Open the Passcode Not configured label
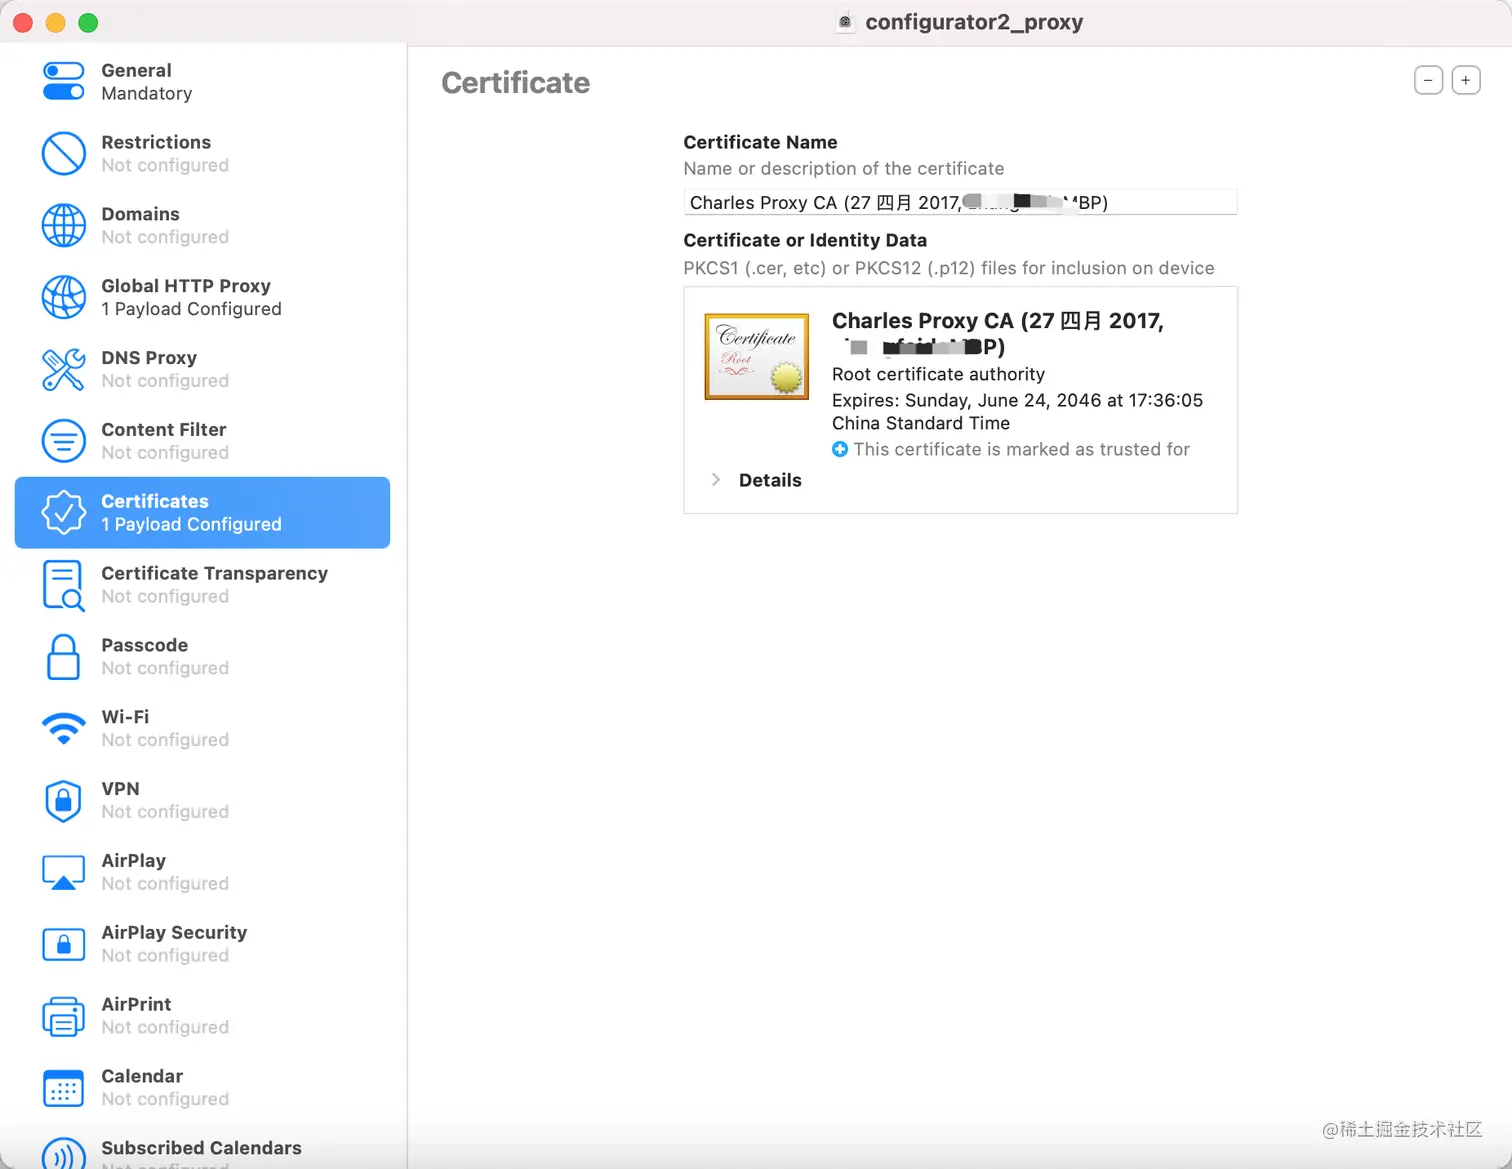1512x1169 pixels. click(165, 657)
